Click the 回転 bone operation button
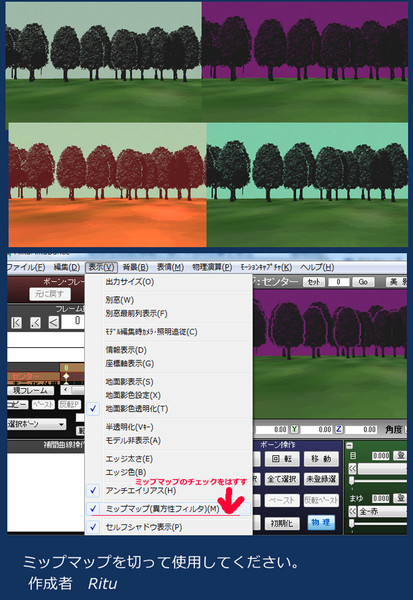Viewport: 413px width, 600px height. pyautogui.click(x=281, y=459)
